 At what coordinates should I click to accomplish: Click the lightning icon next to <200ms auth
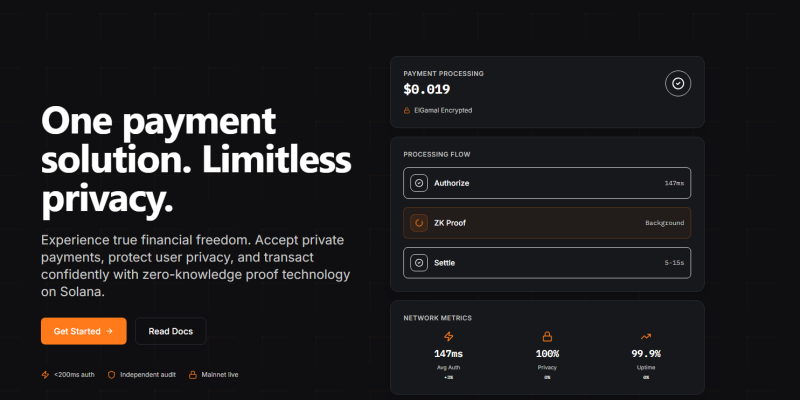click(45, 375)
